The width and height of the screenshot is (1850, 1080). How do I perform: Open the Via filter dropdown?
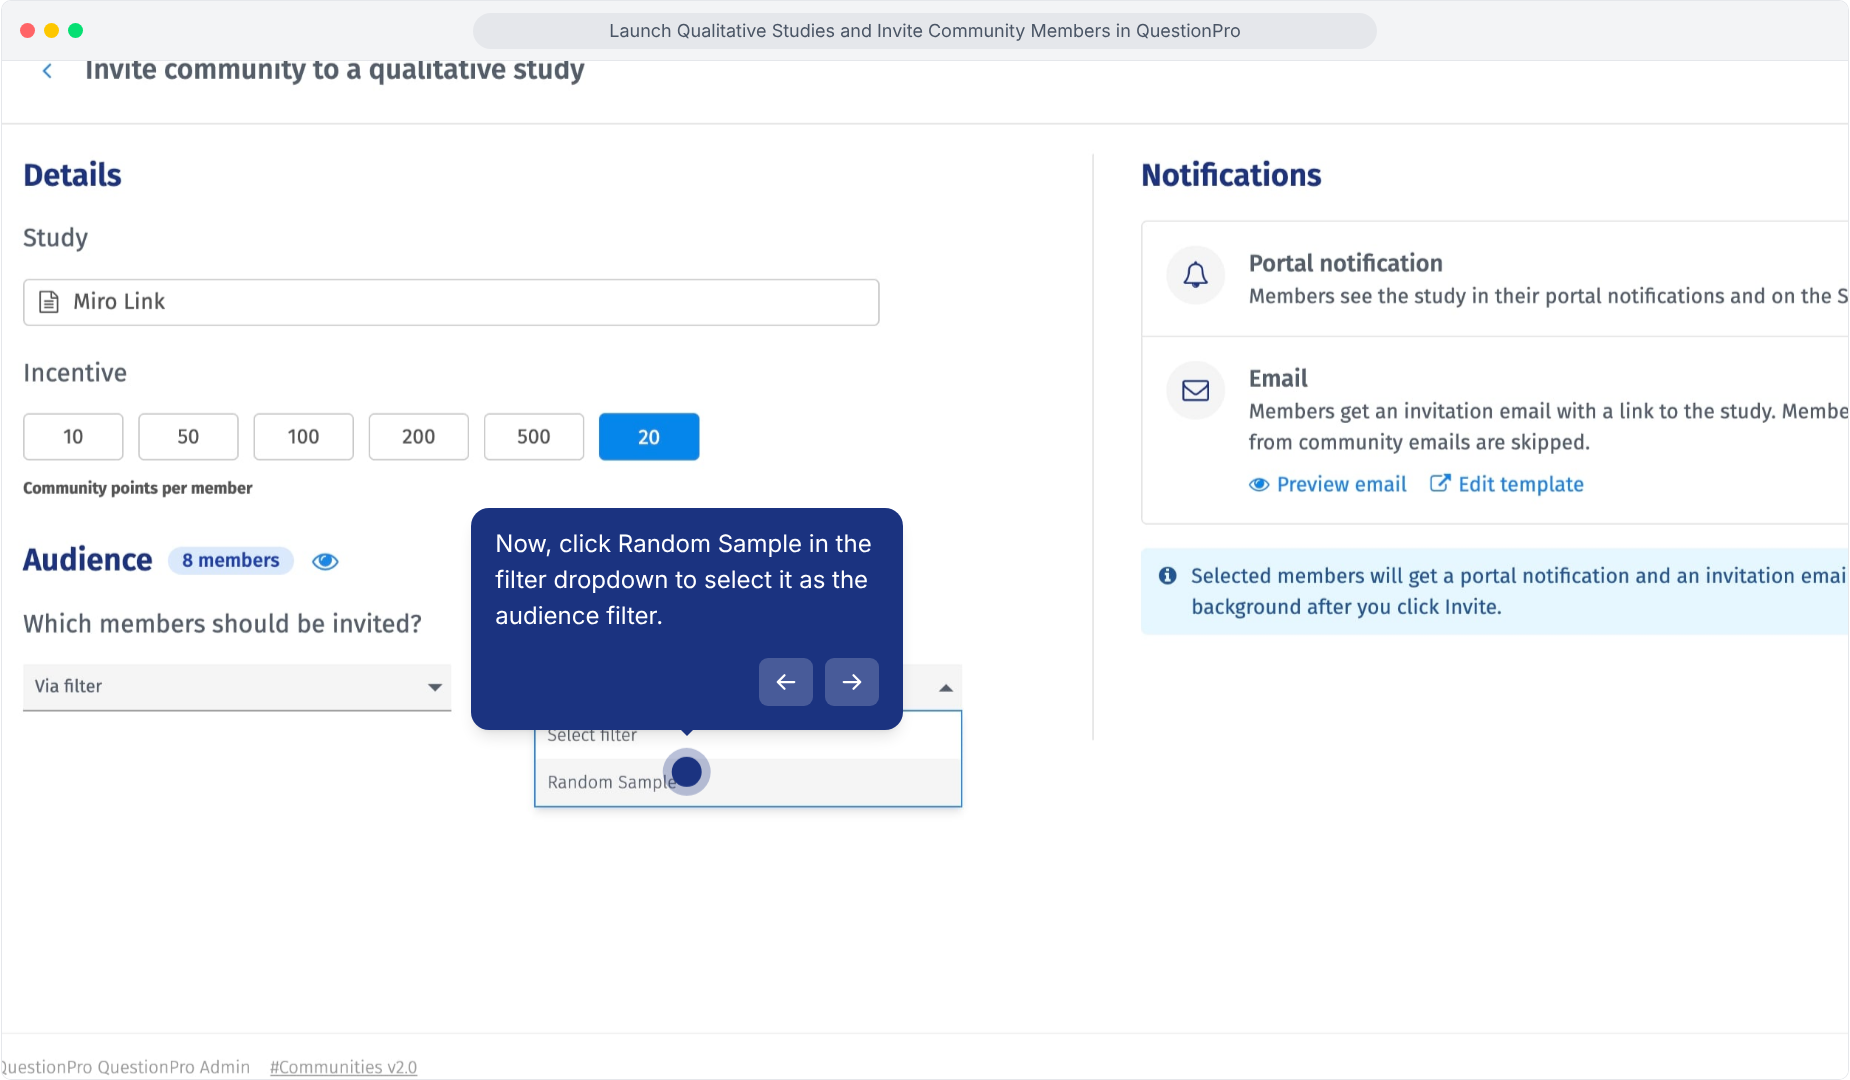pyautogui.click(x=237, y=687)
